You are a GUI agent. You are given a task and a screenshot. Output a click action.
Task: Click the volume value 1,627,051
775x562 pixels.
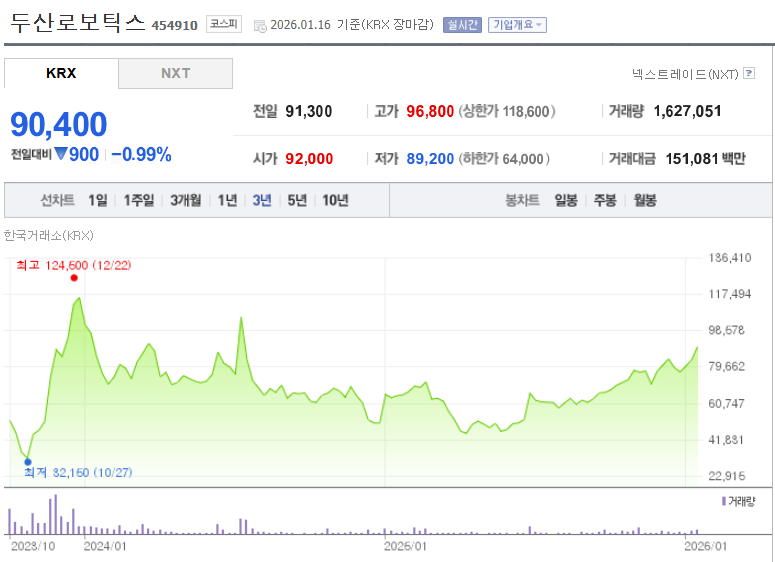[x=687, y=111]
